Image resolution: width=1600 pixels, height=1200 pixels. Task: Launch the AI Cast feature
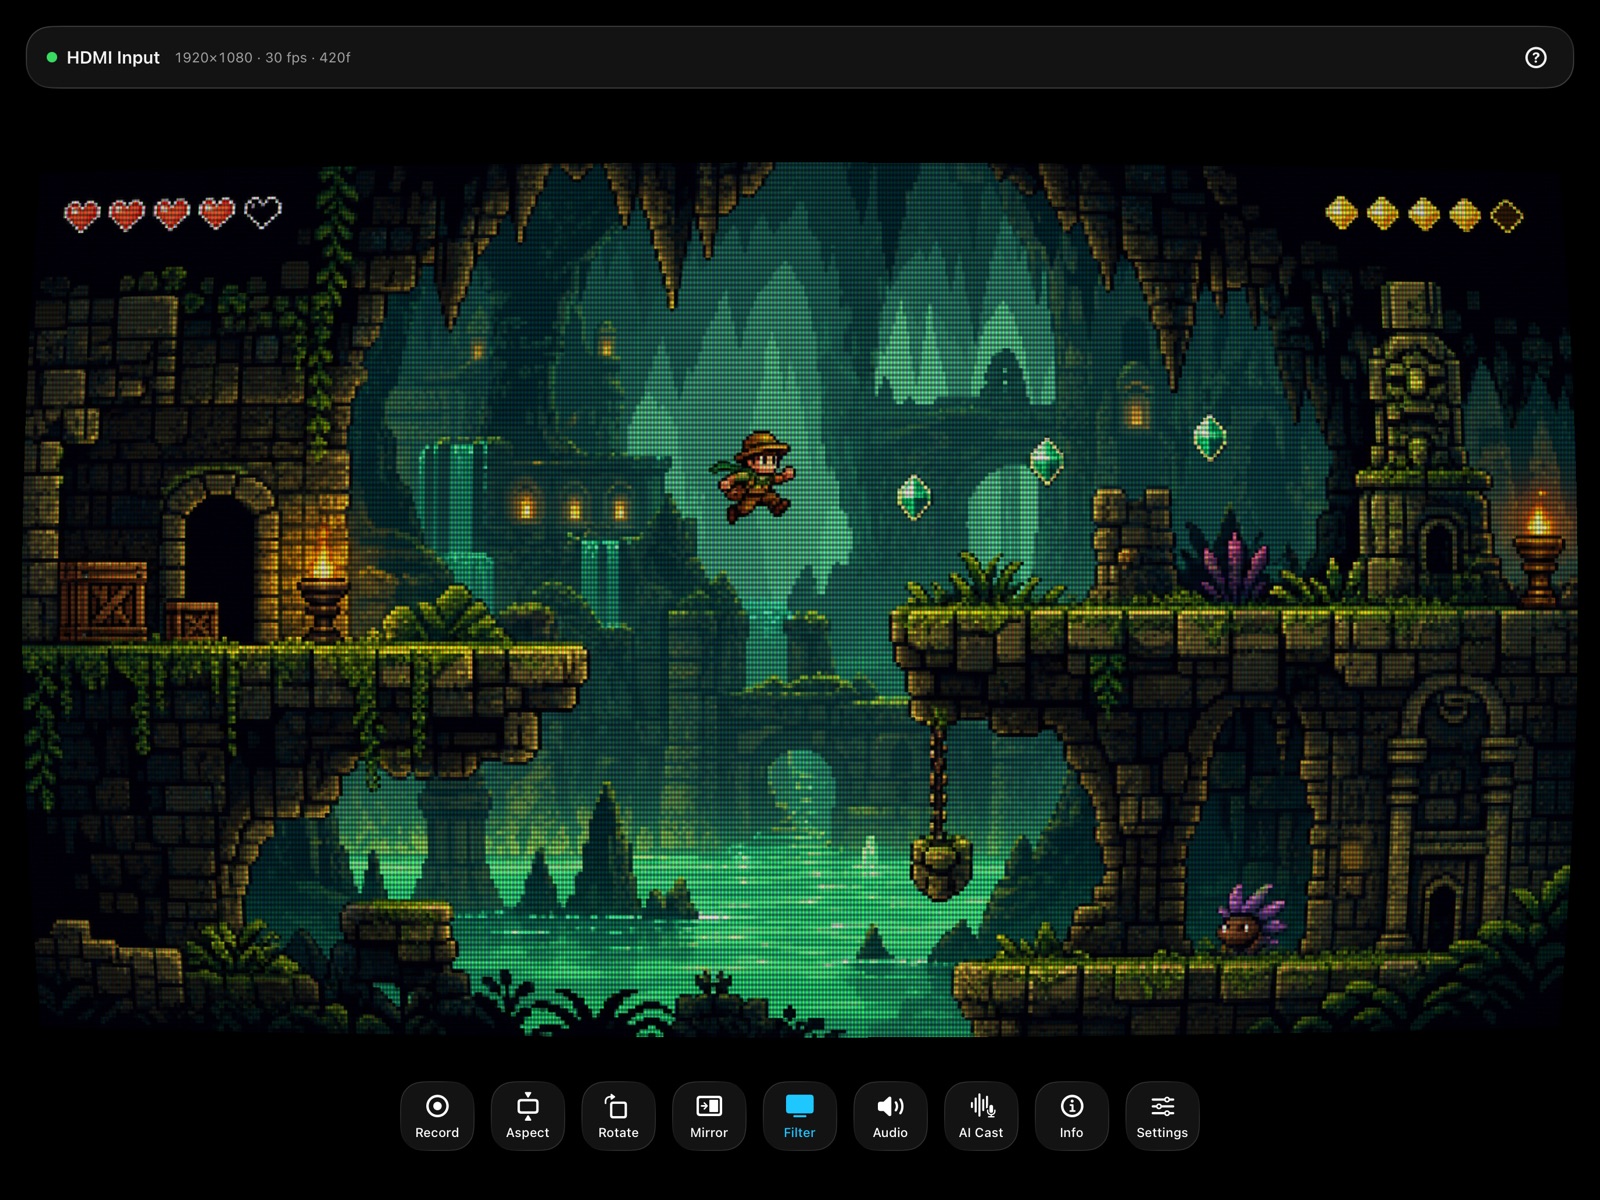coord(981,1116)
